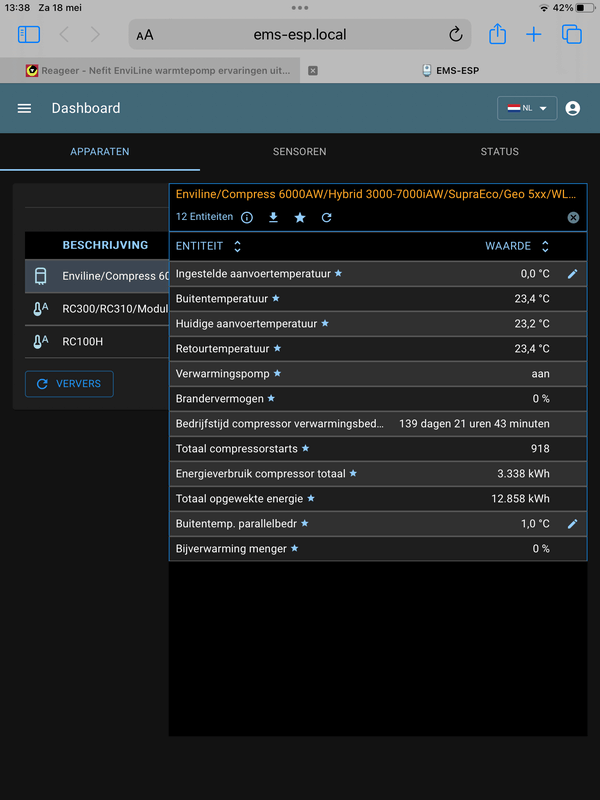
Task: Sort by WAARDE column arrows
Action: (x=545, y=246)
